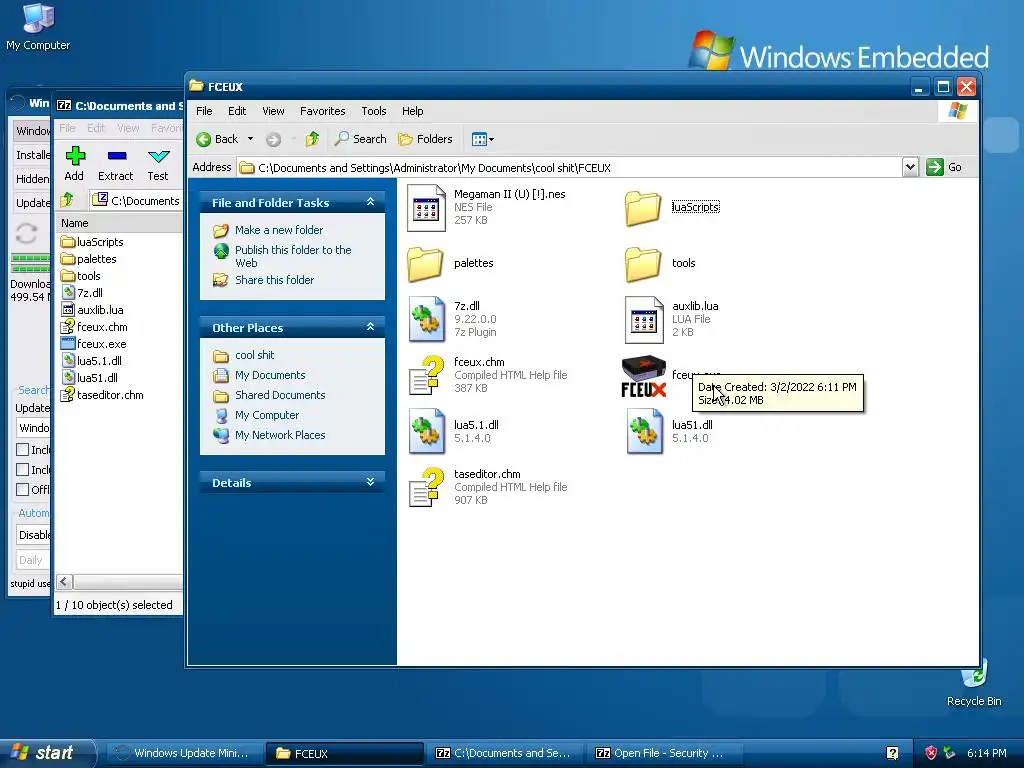The height and width of the screenshot is (768, 1024).
Task: Collapse the File and Folder Tasks panel
Action: click(x=370, y=202)
